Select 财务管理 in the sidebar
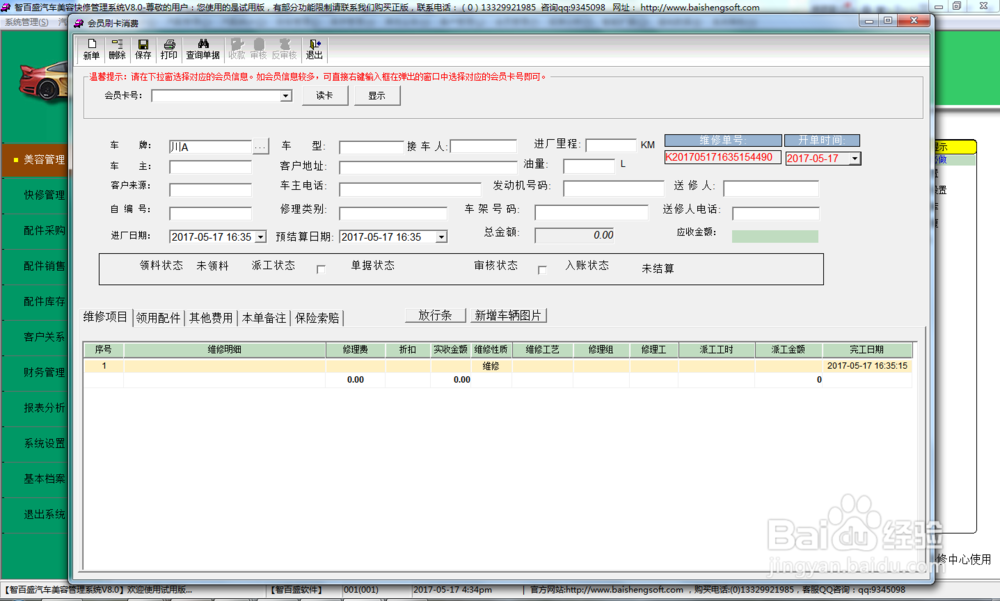 [x=37, y=372]
